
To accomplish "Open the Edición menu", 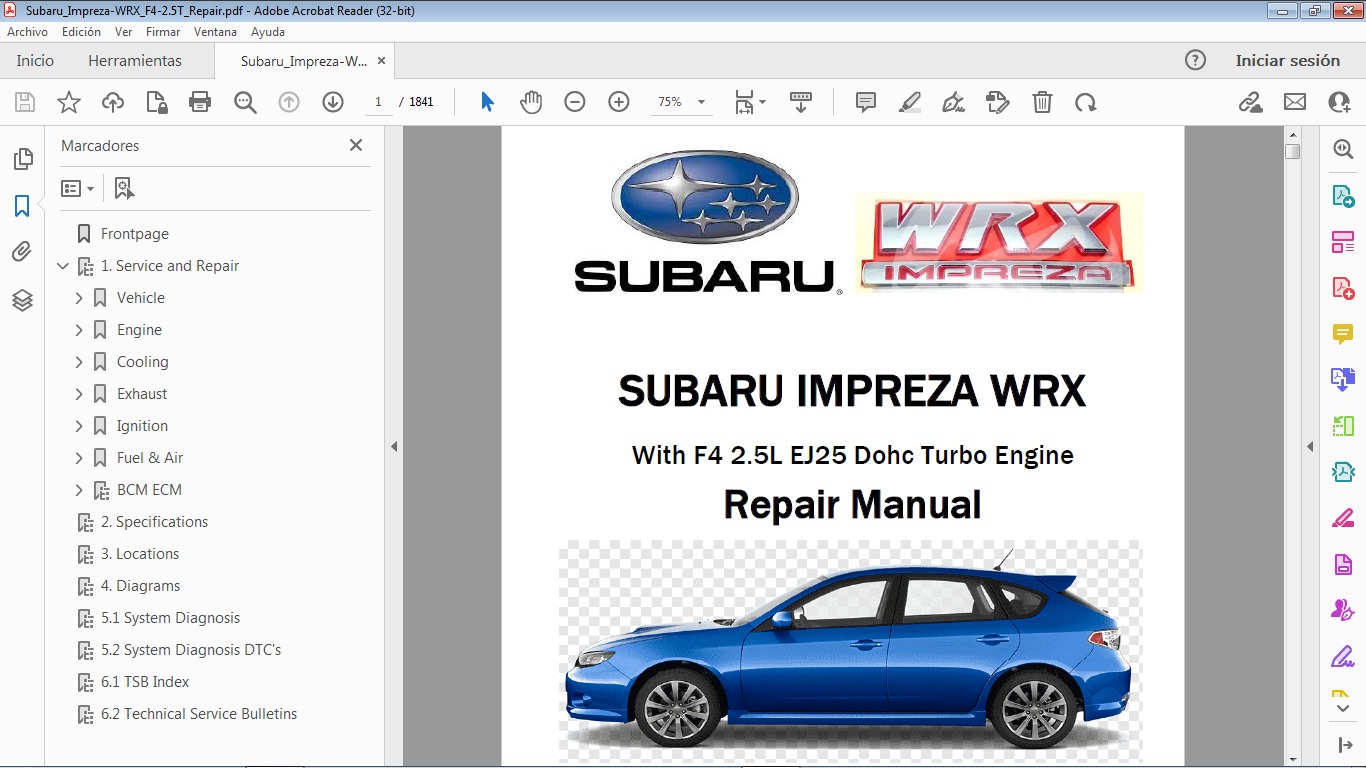I will pyautogui.click(x=81, y=32).
